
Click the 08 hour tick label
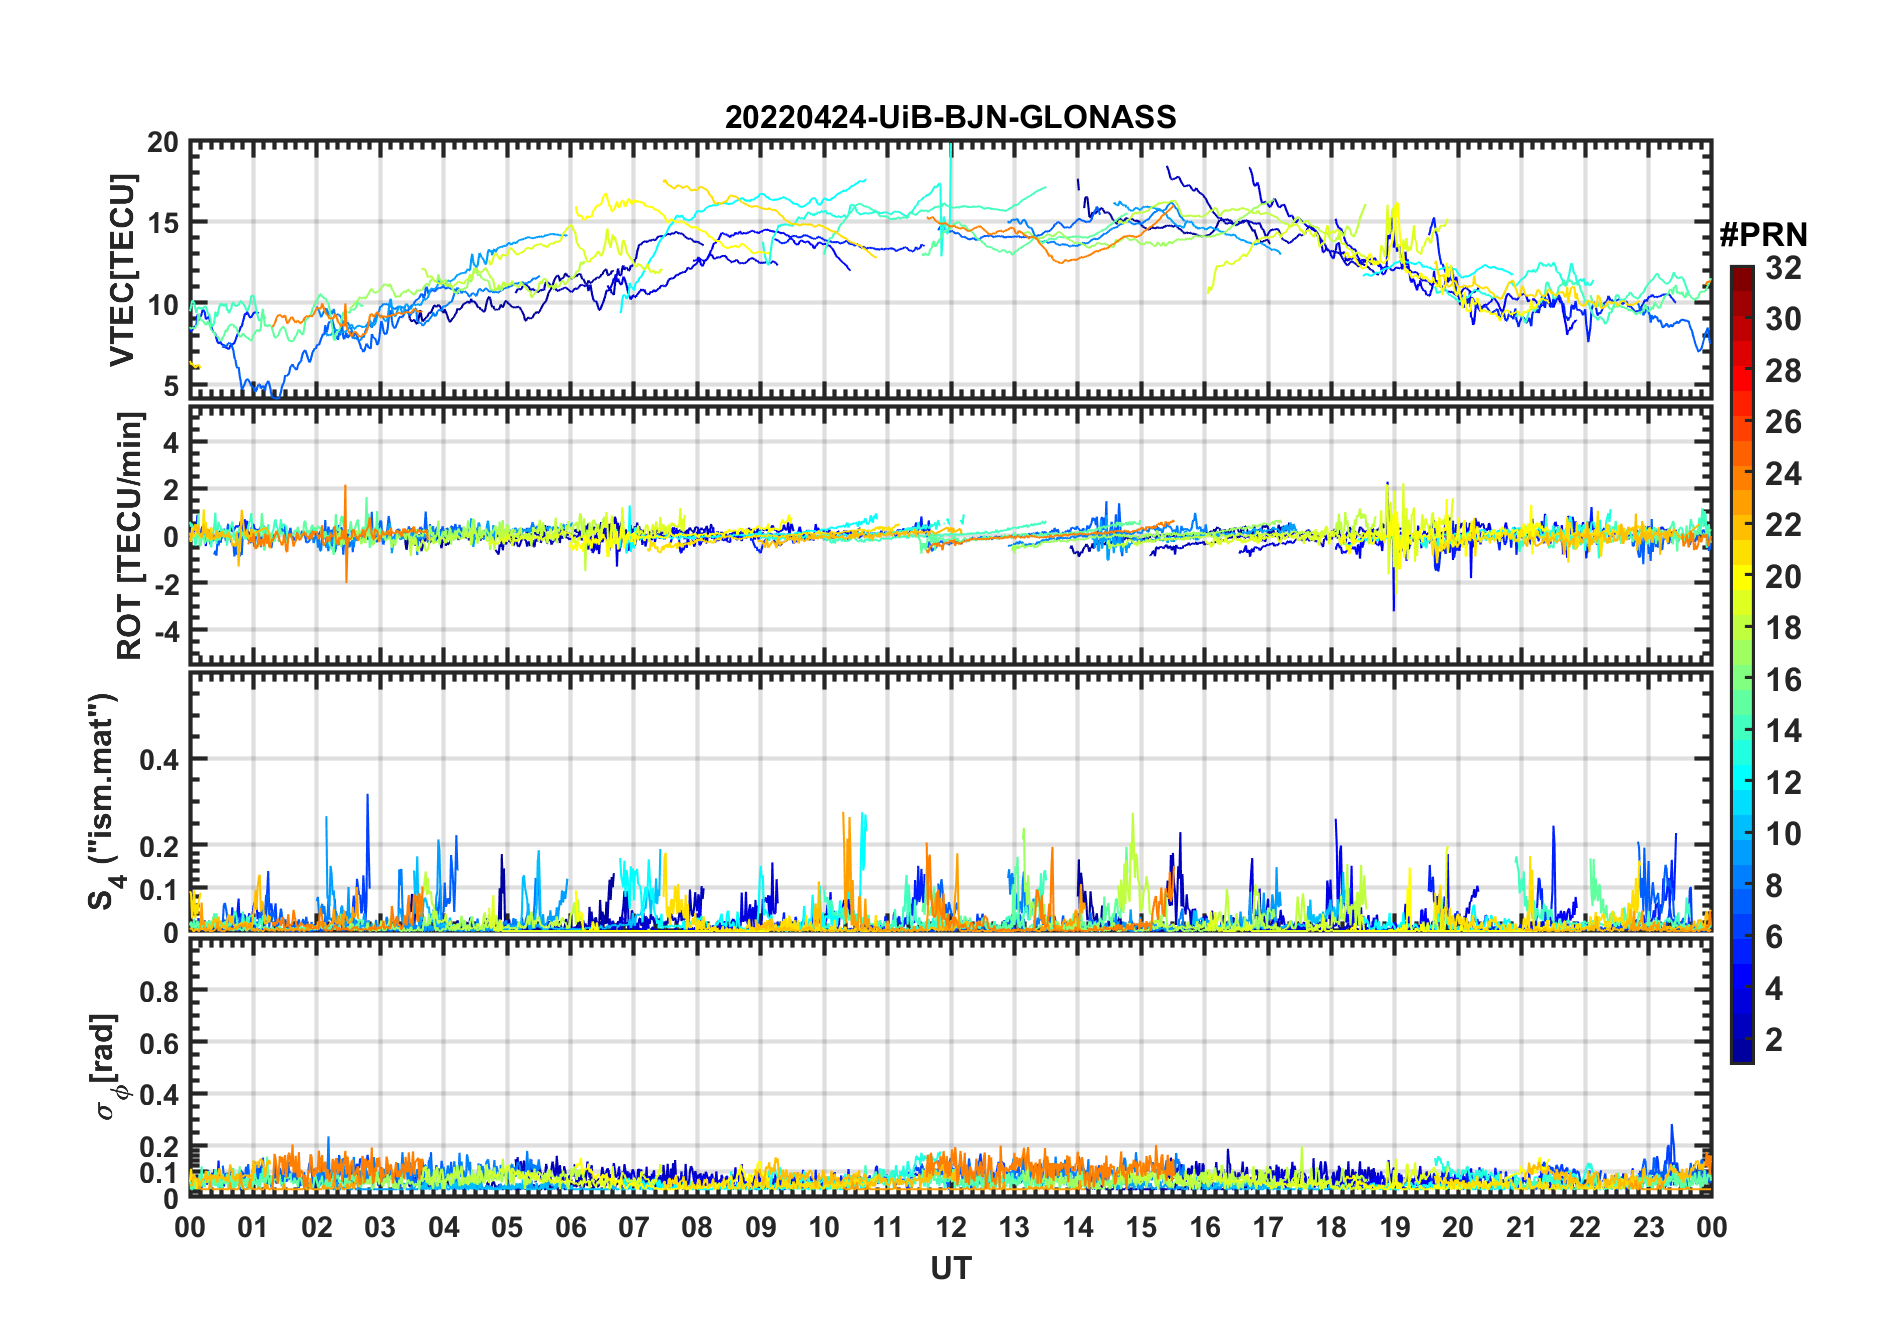(x=697, y=1227)
